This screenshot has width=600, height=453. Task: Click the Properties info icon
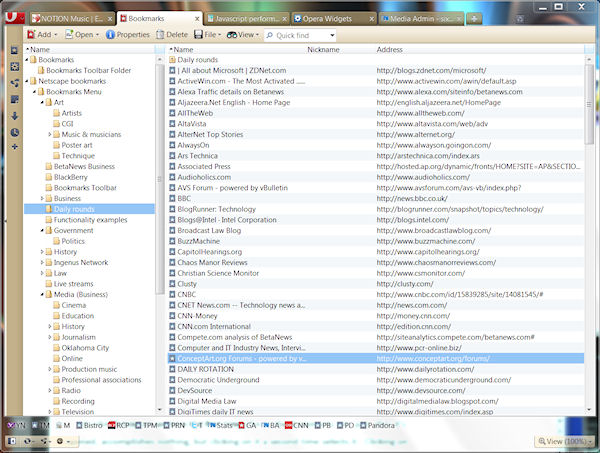point(110,35)
